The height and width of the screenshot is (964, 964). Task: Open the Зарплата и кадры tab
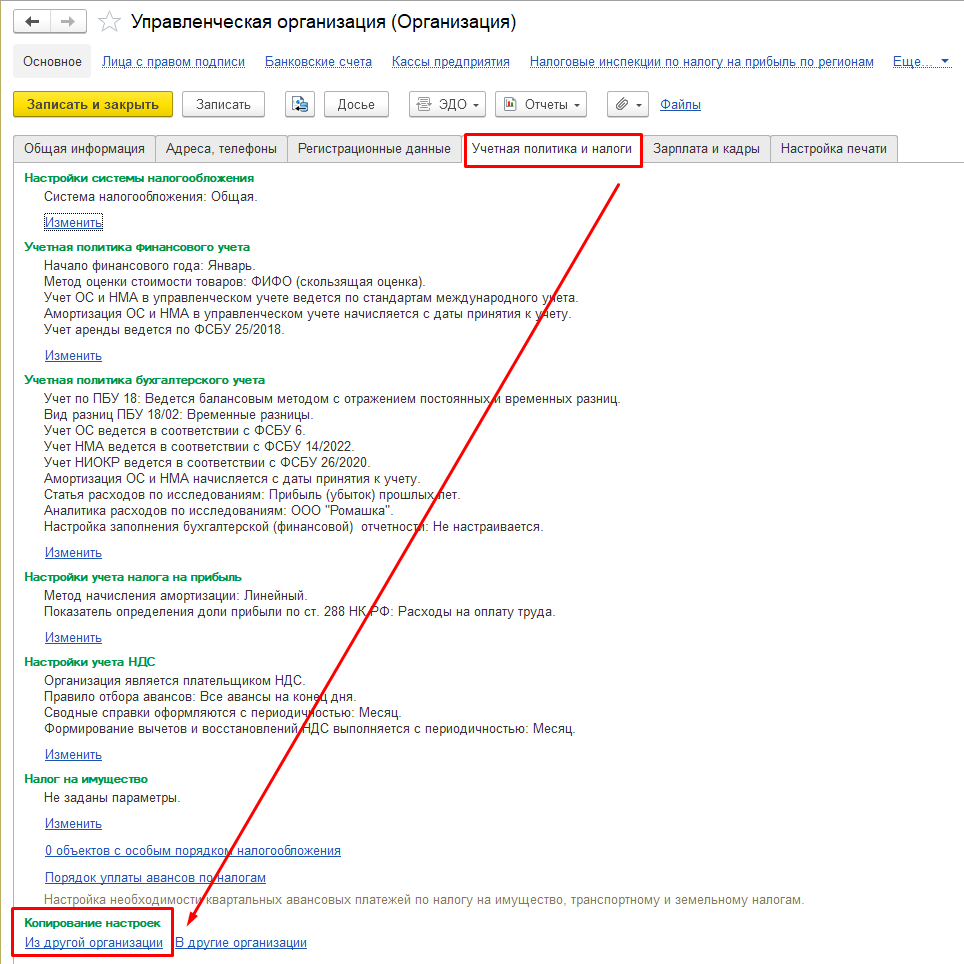tap(706, 149)
